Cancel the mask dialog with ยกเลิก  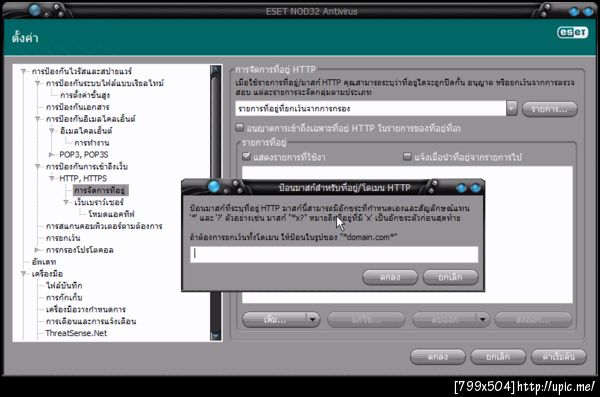pos(450,277)
